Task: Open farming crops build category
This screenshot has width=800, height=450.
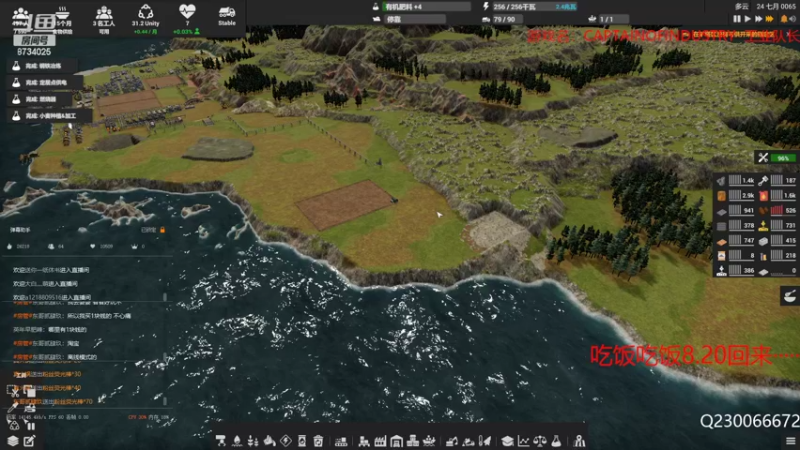Action: (x=253, y=441)
